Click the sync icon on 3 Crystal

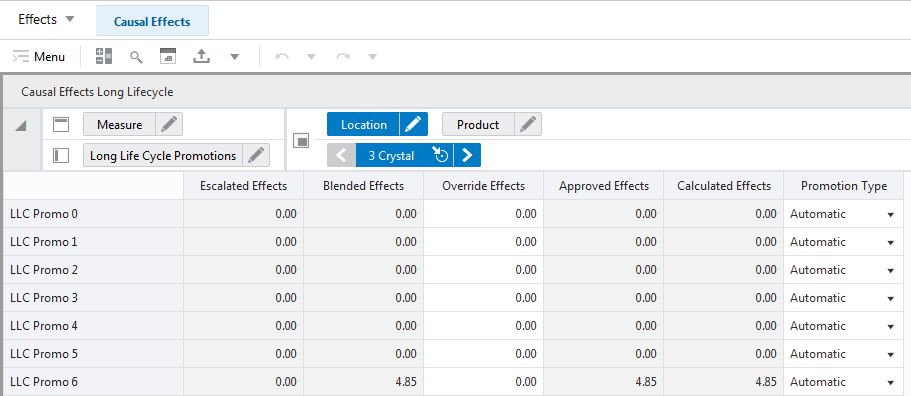440,155
